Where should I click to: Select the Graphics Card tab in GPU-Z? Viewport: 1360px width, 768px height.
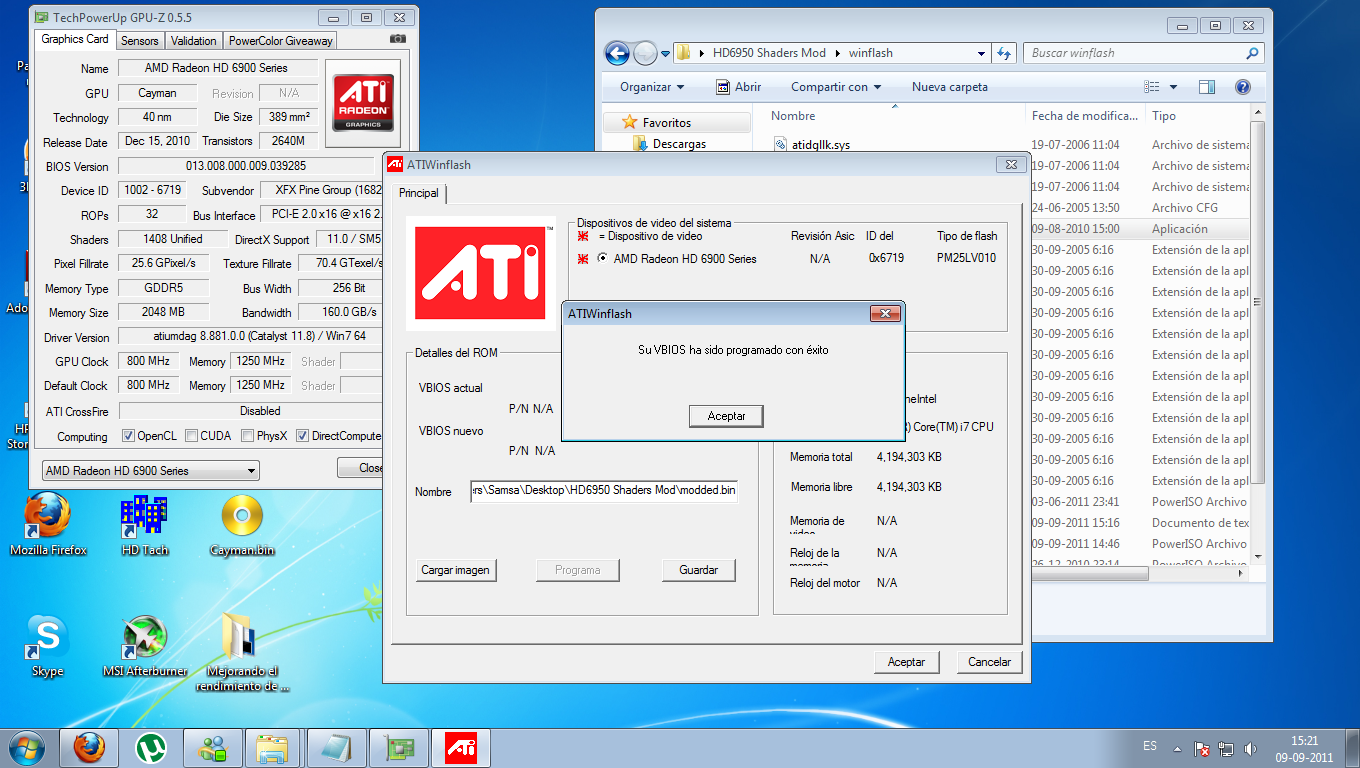(x=75, y=40)
